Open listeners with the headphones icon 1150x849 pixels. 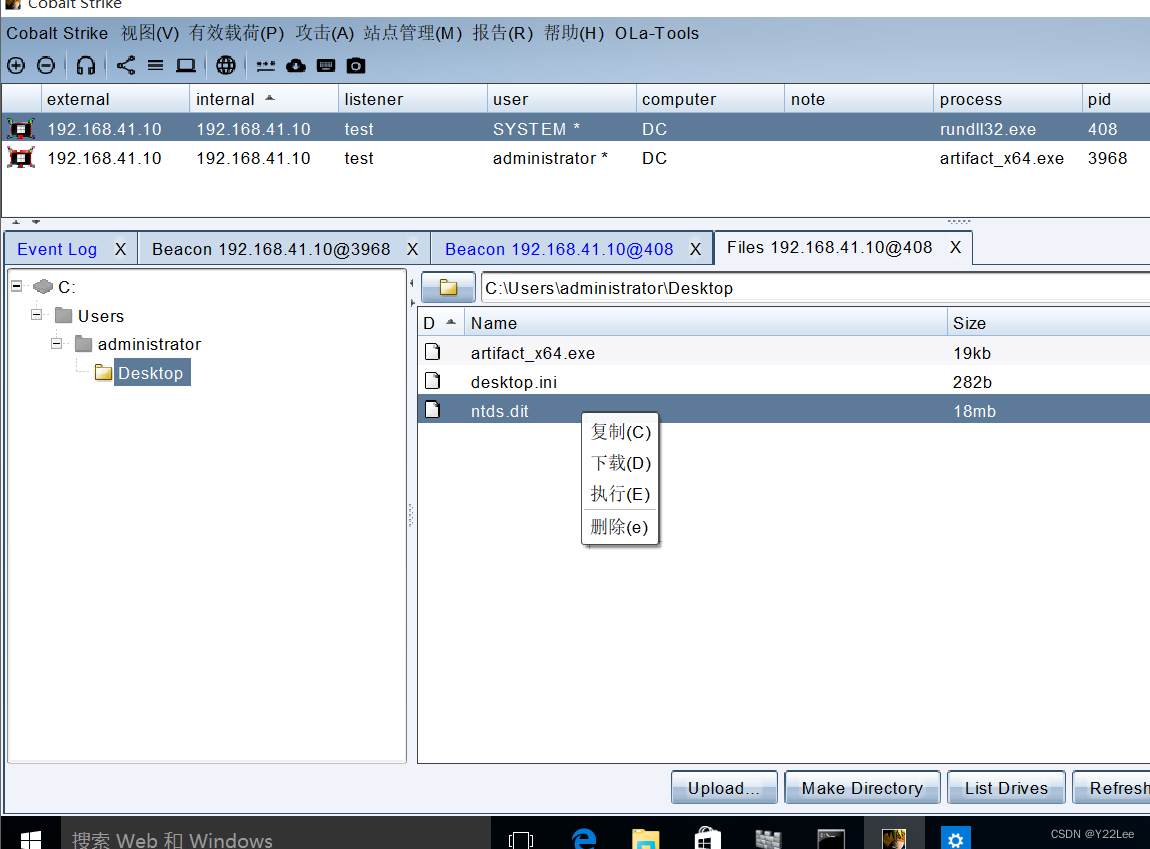point(86,66)
